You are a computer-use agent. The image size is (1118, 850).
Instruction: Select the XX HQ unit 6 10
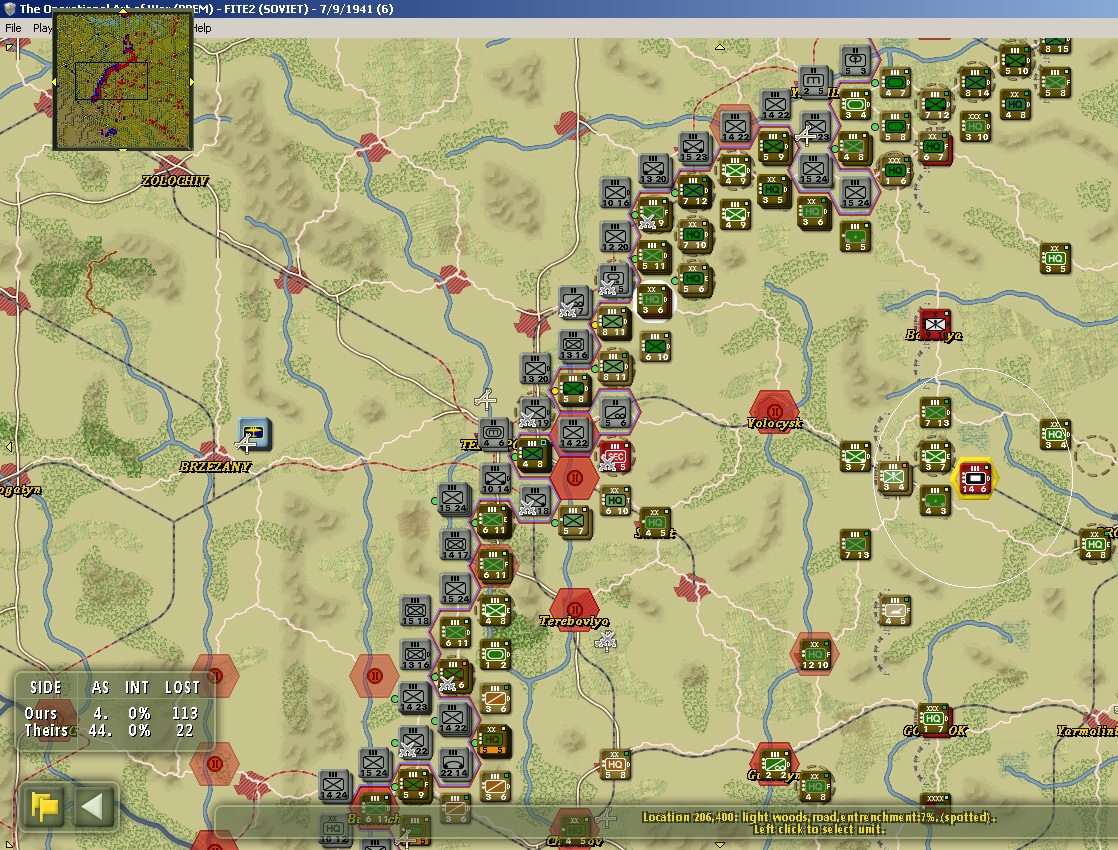click(615, 501)
